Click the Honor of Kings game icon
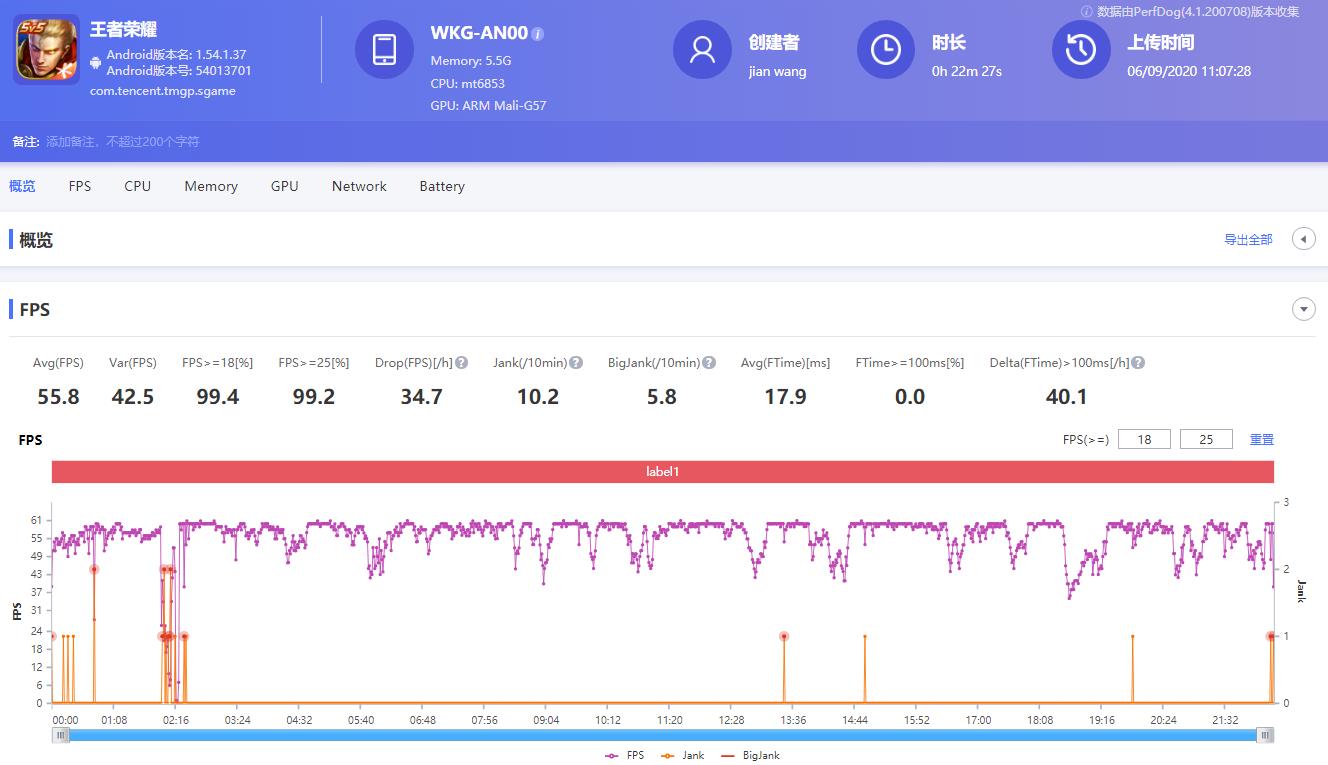Screen dimensions: 1328x765 (46, 50)
